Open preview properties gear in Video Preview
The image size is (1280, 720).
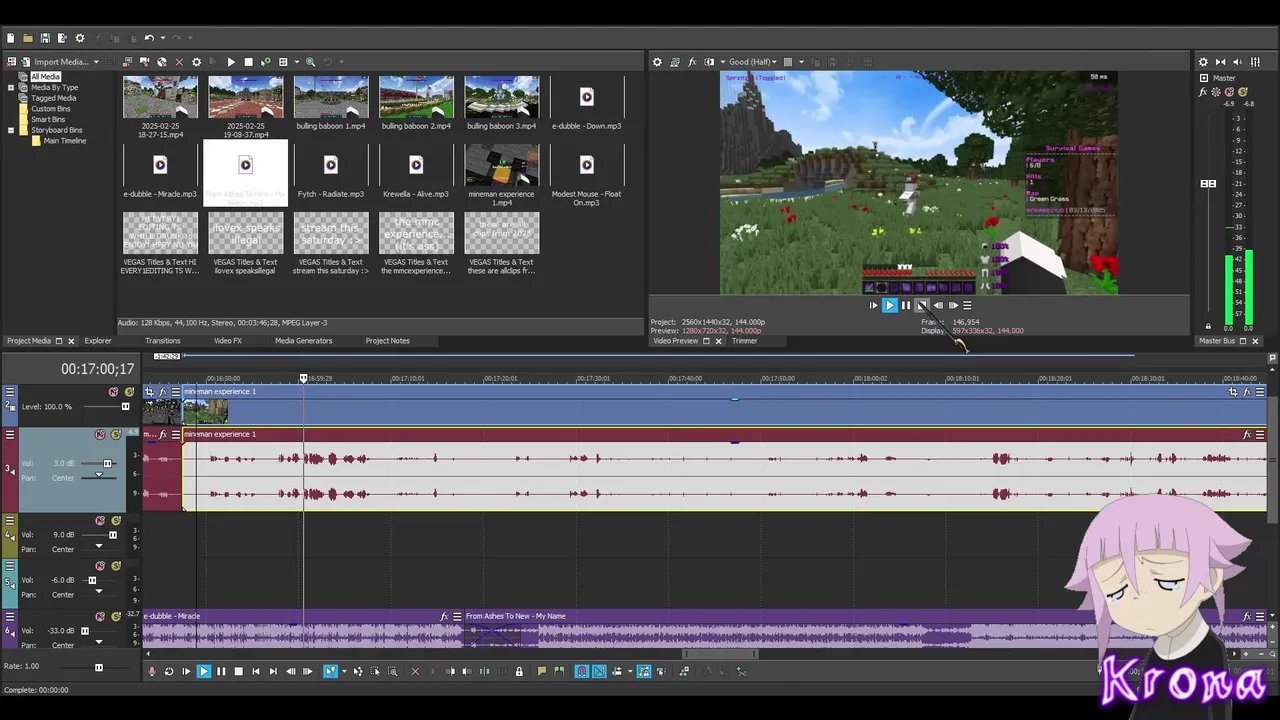(657, 62)
